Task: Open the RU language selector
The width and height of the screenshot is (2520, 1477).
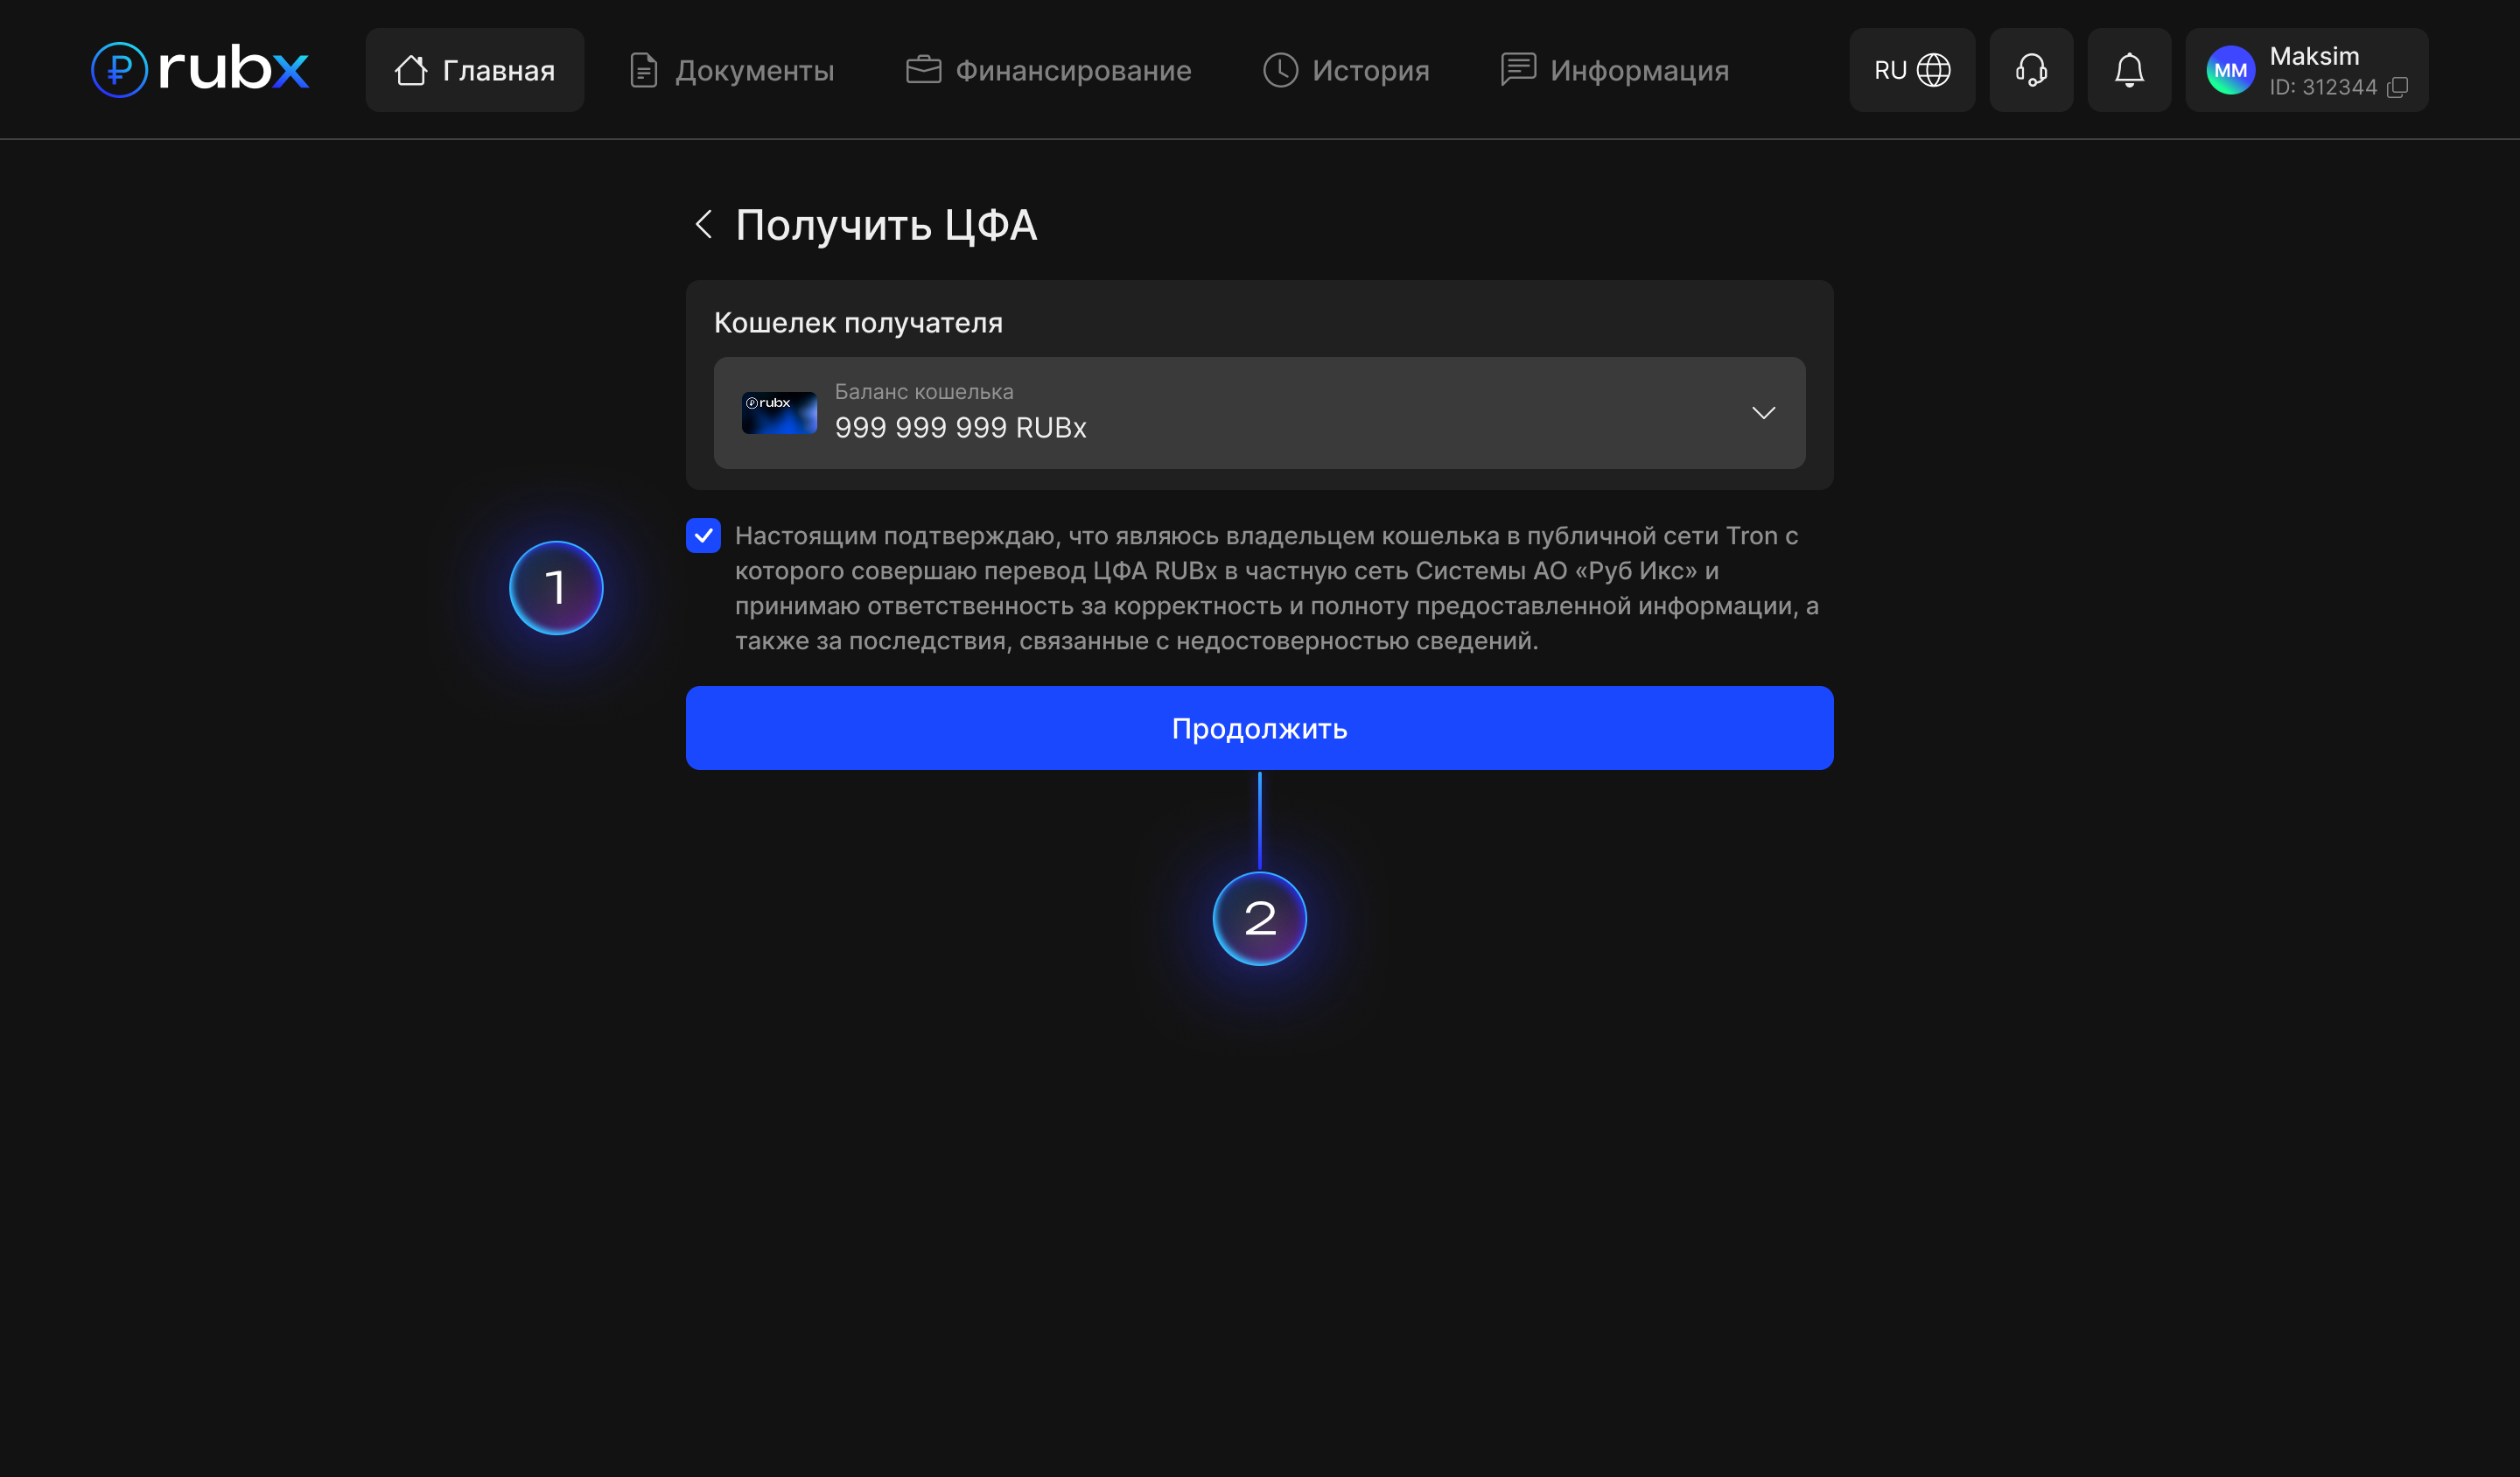Action: click(x=1890, y=70)
